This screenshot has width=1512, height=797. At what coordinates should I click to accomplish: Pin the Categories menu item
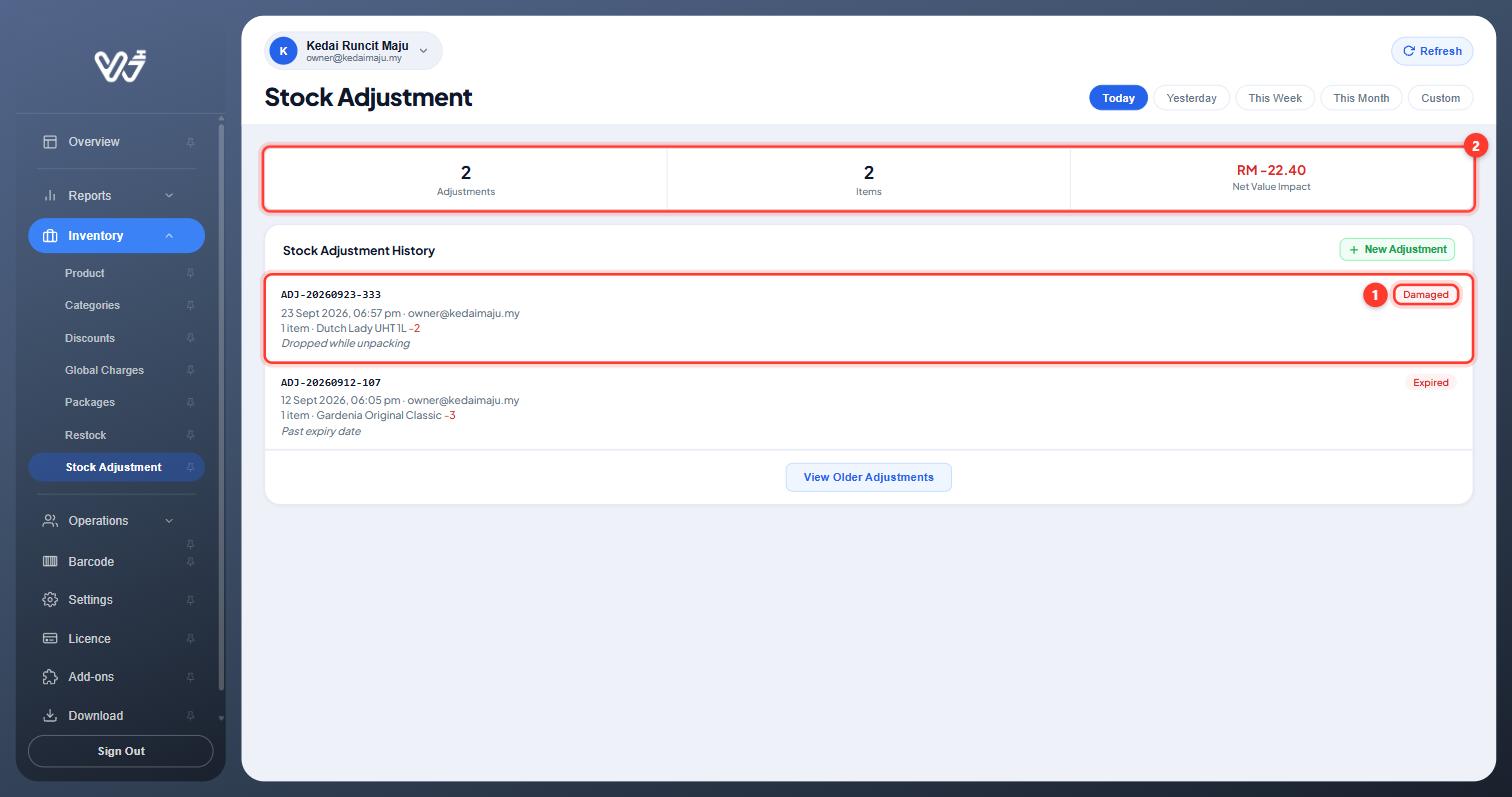[x=190, y=306]
